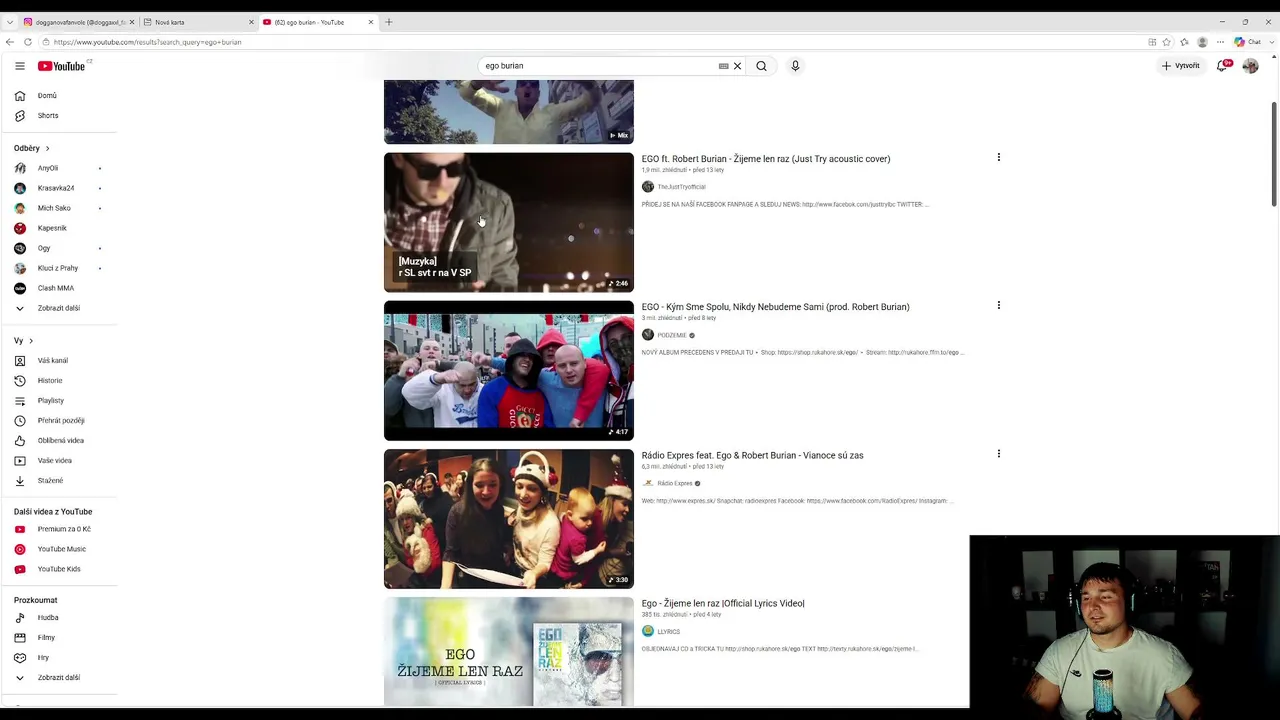Open video title EGO ft. Robert Burian Žijeme len raz

point(766,159)
